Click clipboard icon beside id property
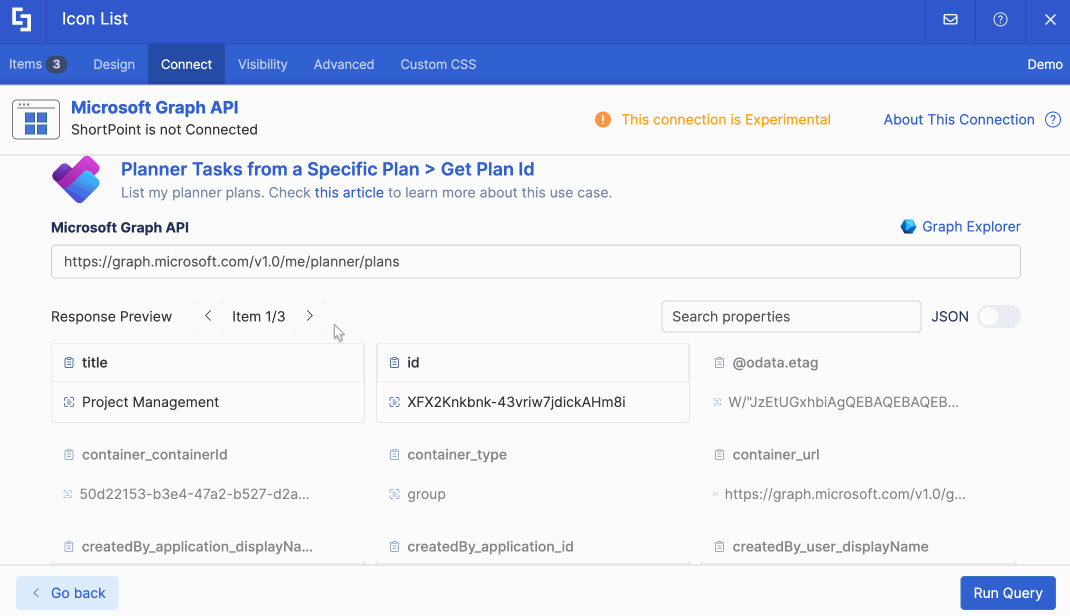The image size is (1070, 616). [394, 362]
